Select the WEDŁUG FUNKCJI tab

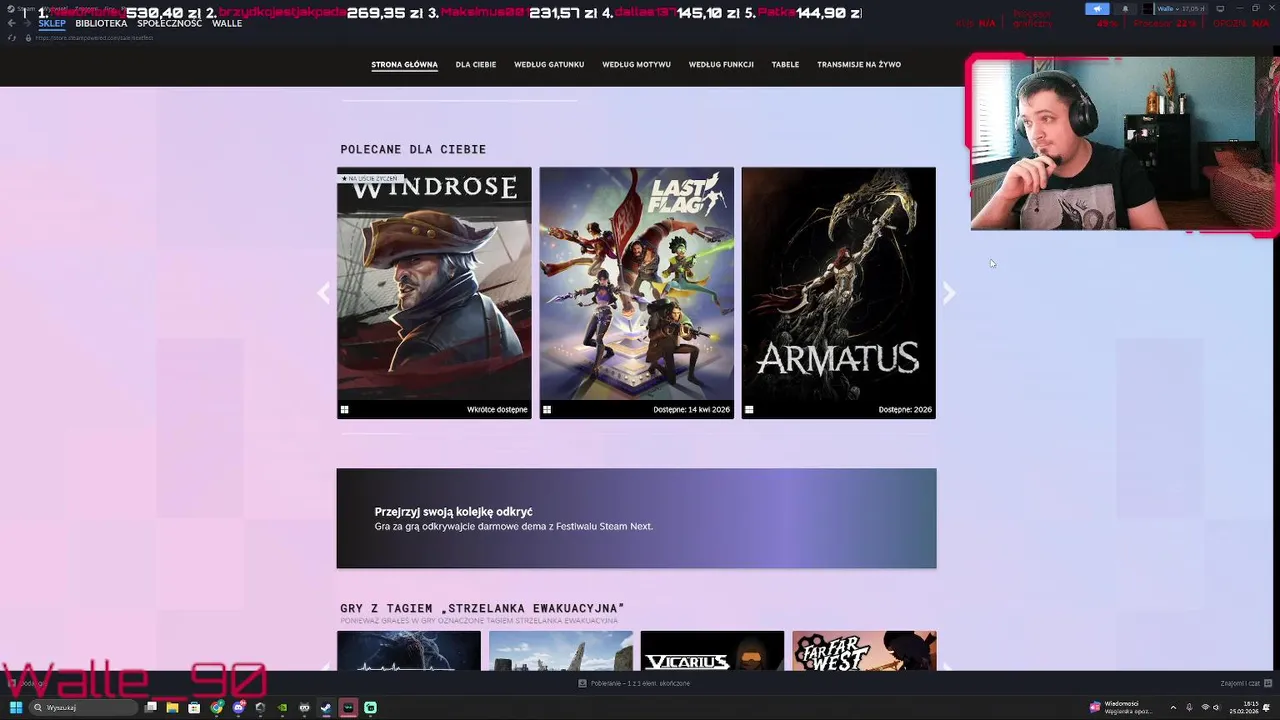[721, 65]
